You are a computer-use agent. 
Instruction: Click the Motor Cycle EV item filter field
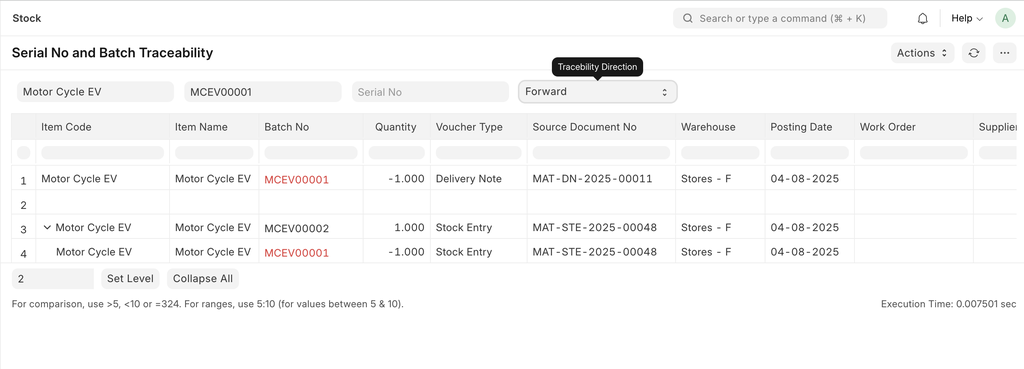[x=95, y=92]
